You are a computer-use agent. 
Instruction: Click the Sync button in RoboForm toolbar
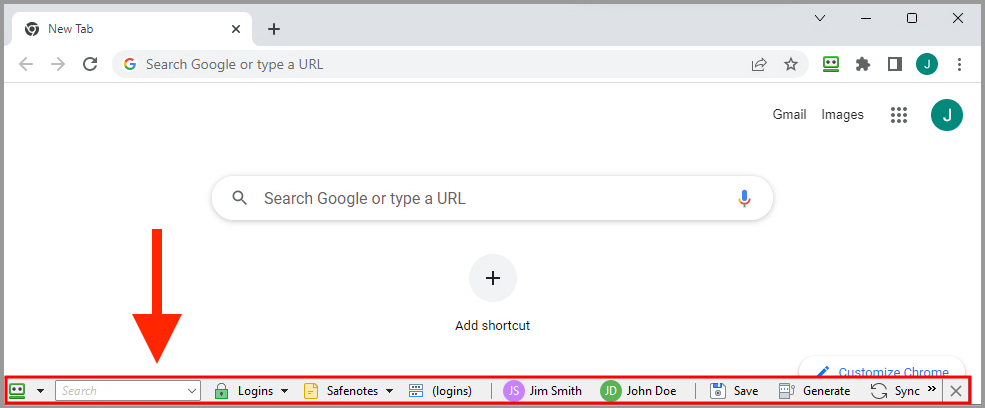pyautogui.click(x=895, y=391)
